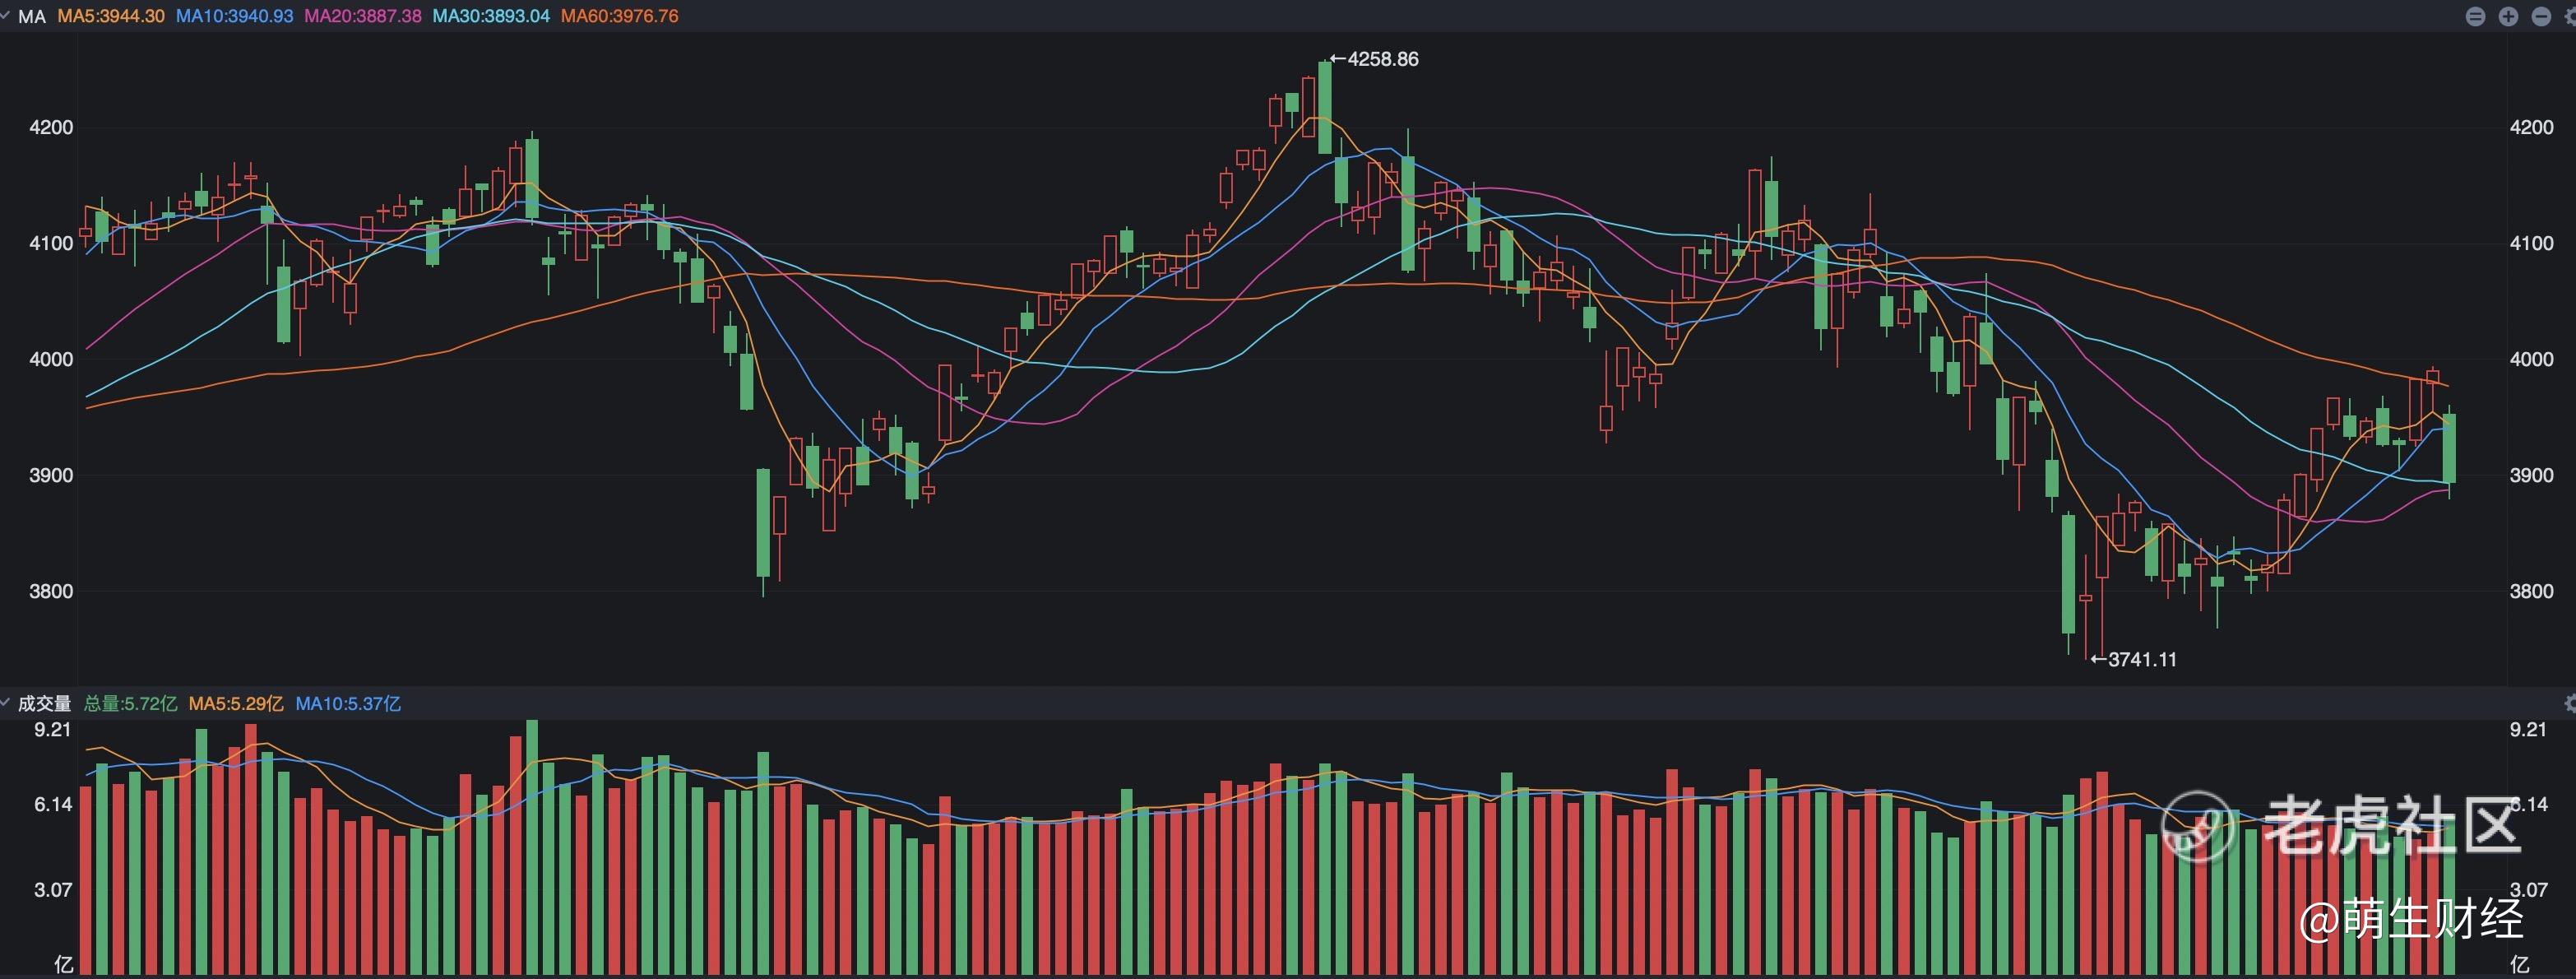
Task: Zoom in with the plus icon
Action: [2508, 16]
